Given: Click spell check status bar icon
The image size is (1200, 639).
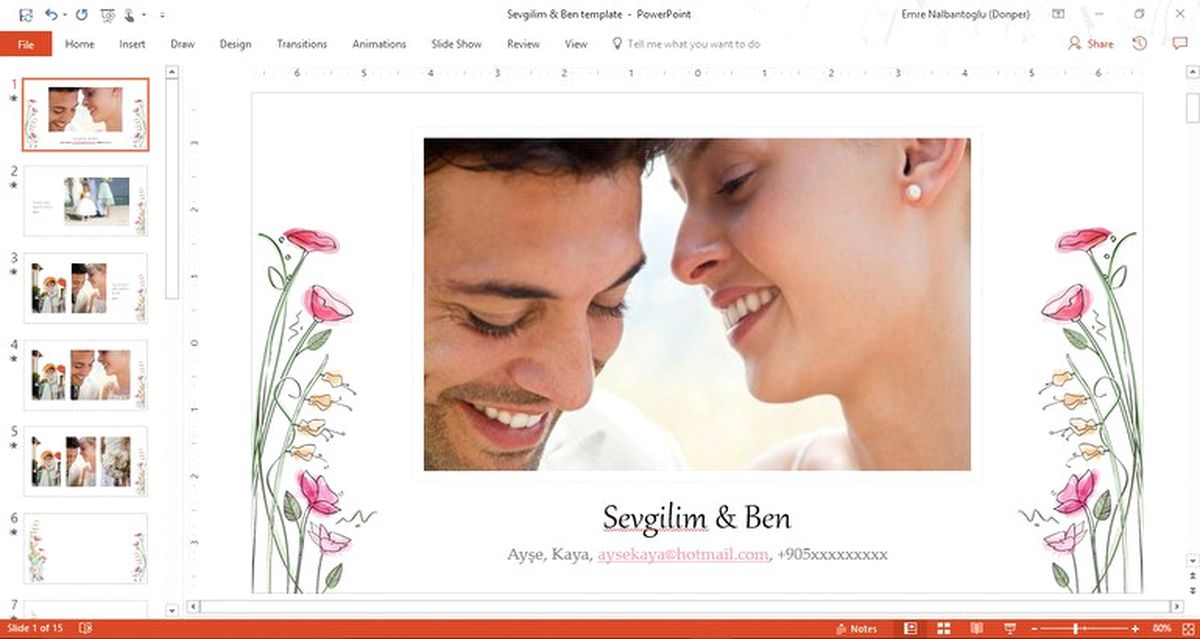Looking at the screenshot, I should [85, 628].
